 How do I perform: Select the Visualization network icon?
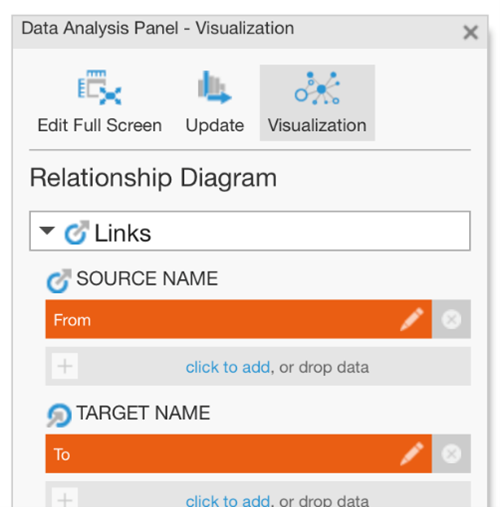click(x=317, y=88)
